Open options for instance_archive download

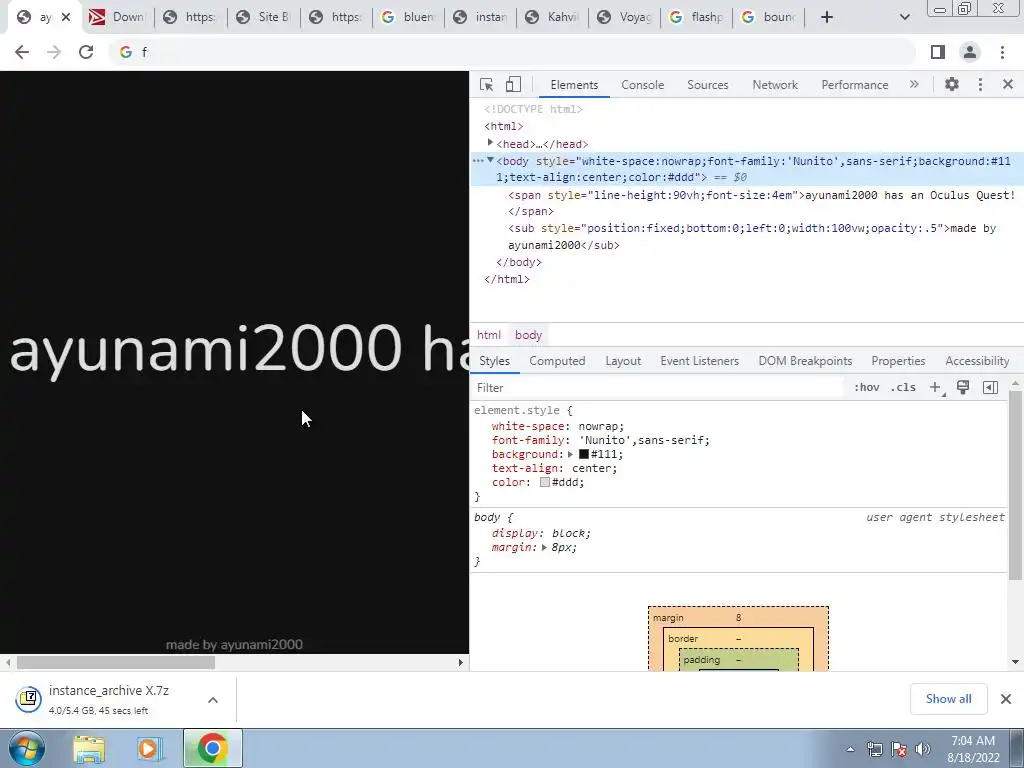[x=213, y=700]
